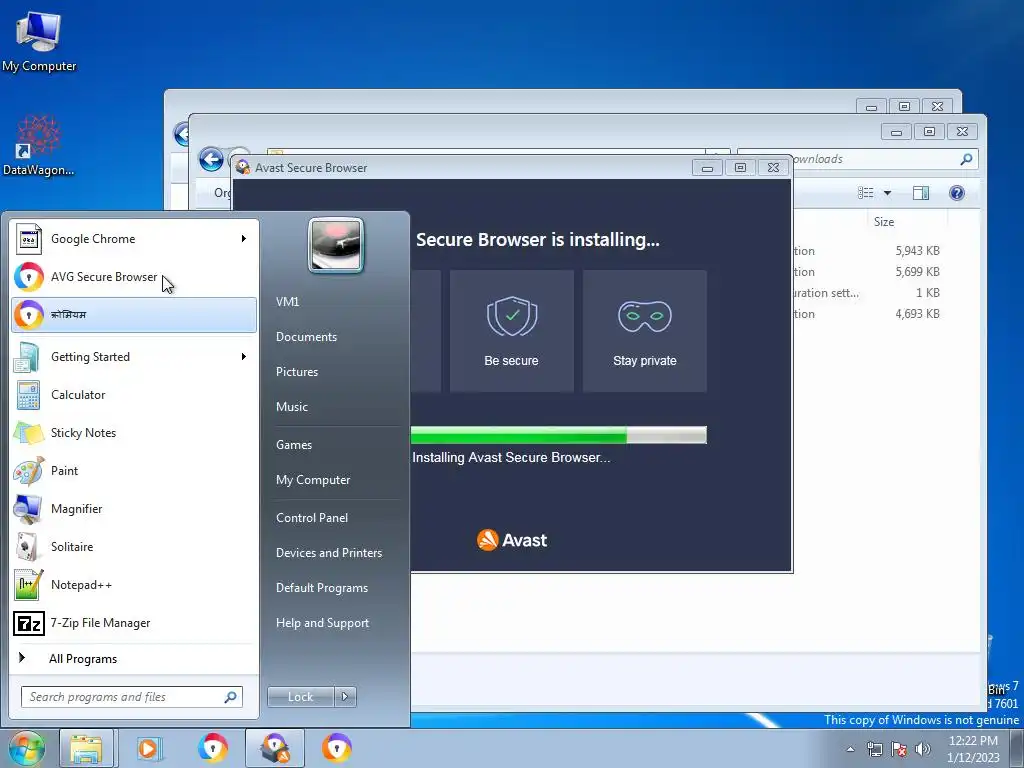Open Notepad++ from Start menu
The height and width of the screenshot is (768, 1024).
134,584
